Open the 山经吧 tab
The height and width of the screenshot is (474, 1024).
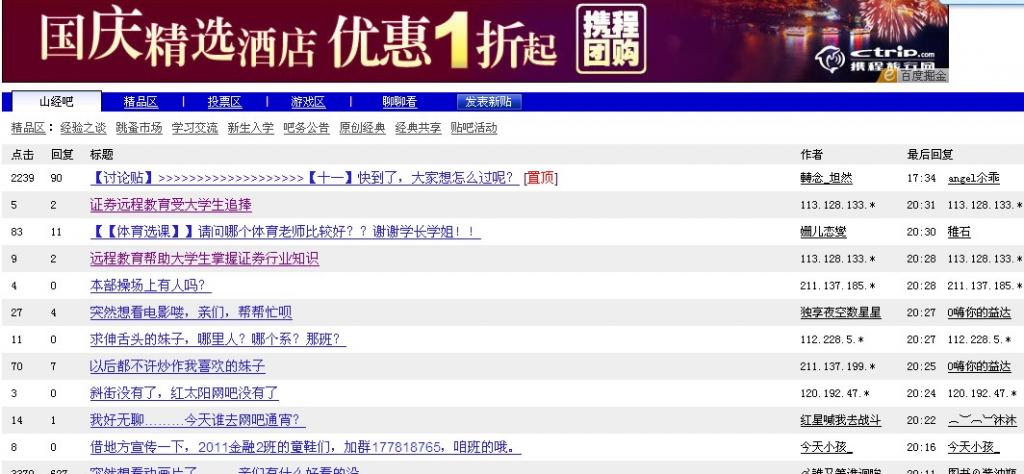pos(57,102)
